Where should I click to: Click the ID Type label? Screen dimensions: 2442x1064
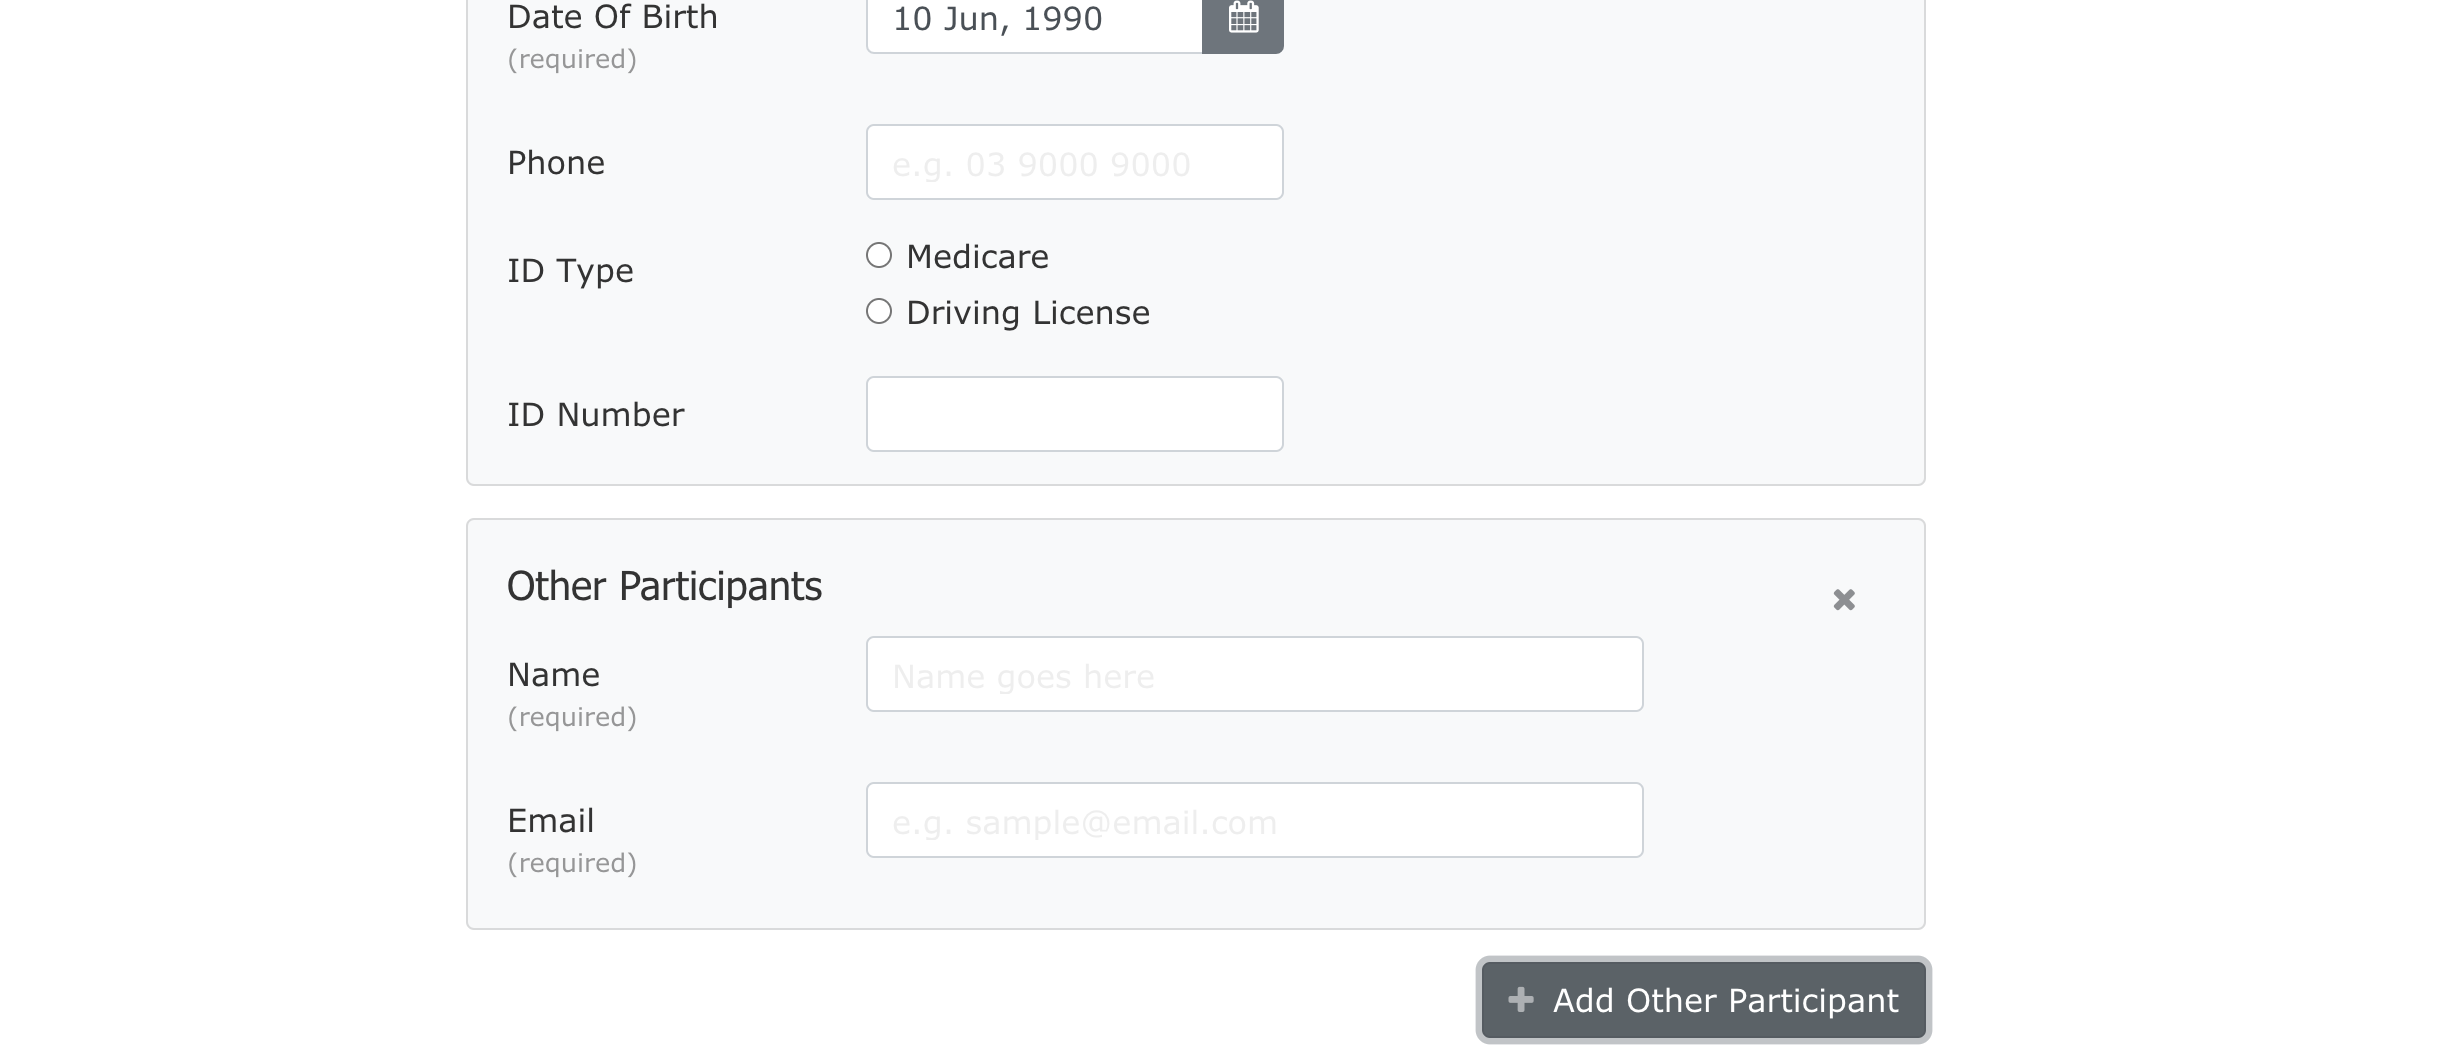tap(570, 271)
